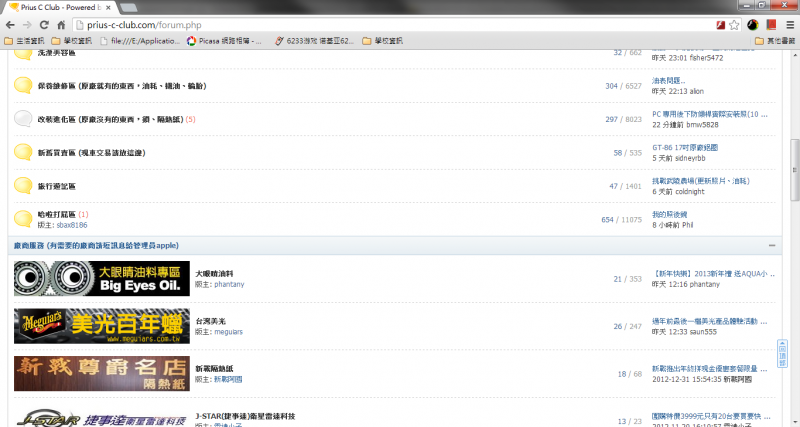Open the 台灣美光 forum title
Image resolution: width=800 pixels, height=427 pixels.
(x=211, y=321)
